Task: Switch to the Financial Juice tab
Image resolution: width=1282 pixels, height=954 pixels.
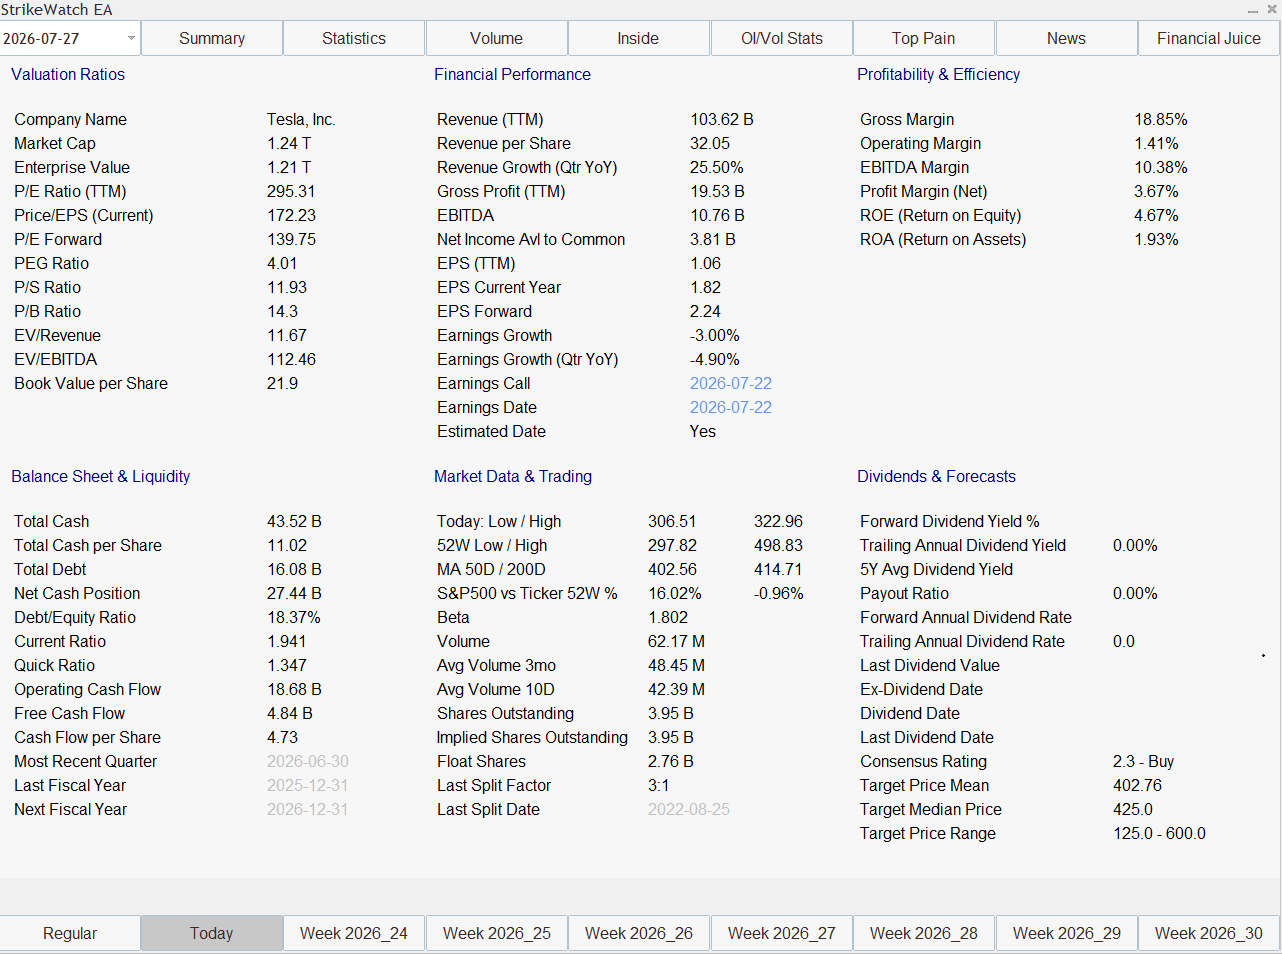Action: click(x=1209, y=39)
